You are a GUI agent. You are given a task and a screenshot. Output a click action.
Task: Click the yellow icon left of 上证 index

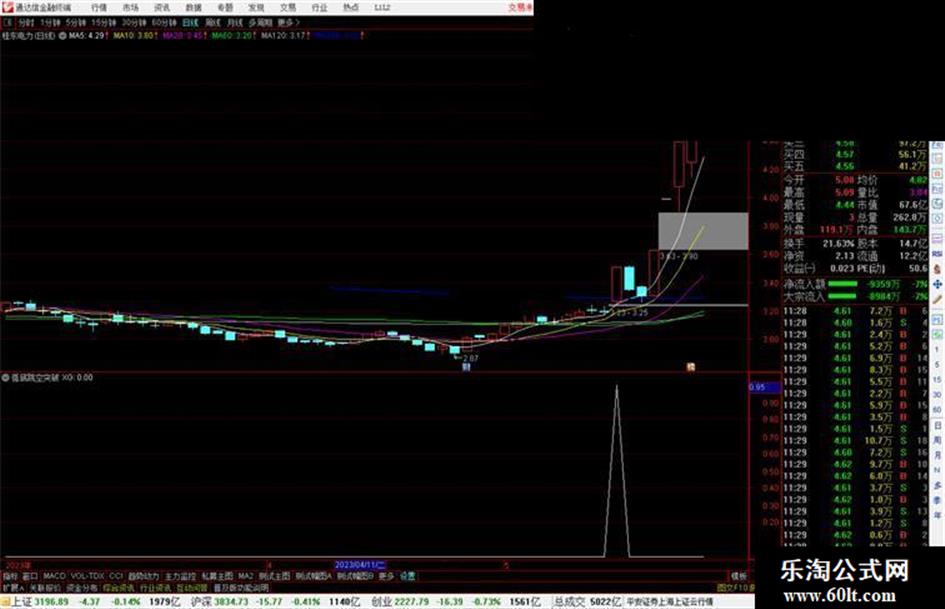pos(5,602)
